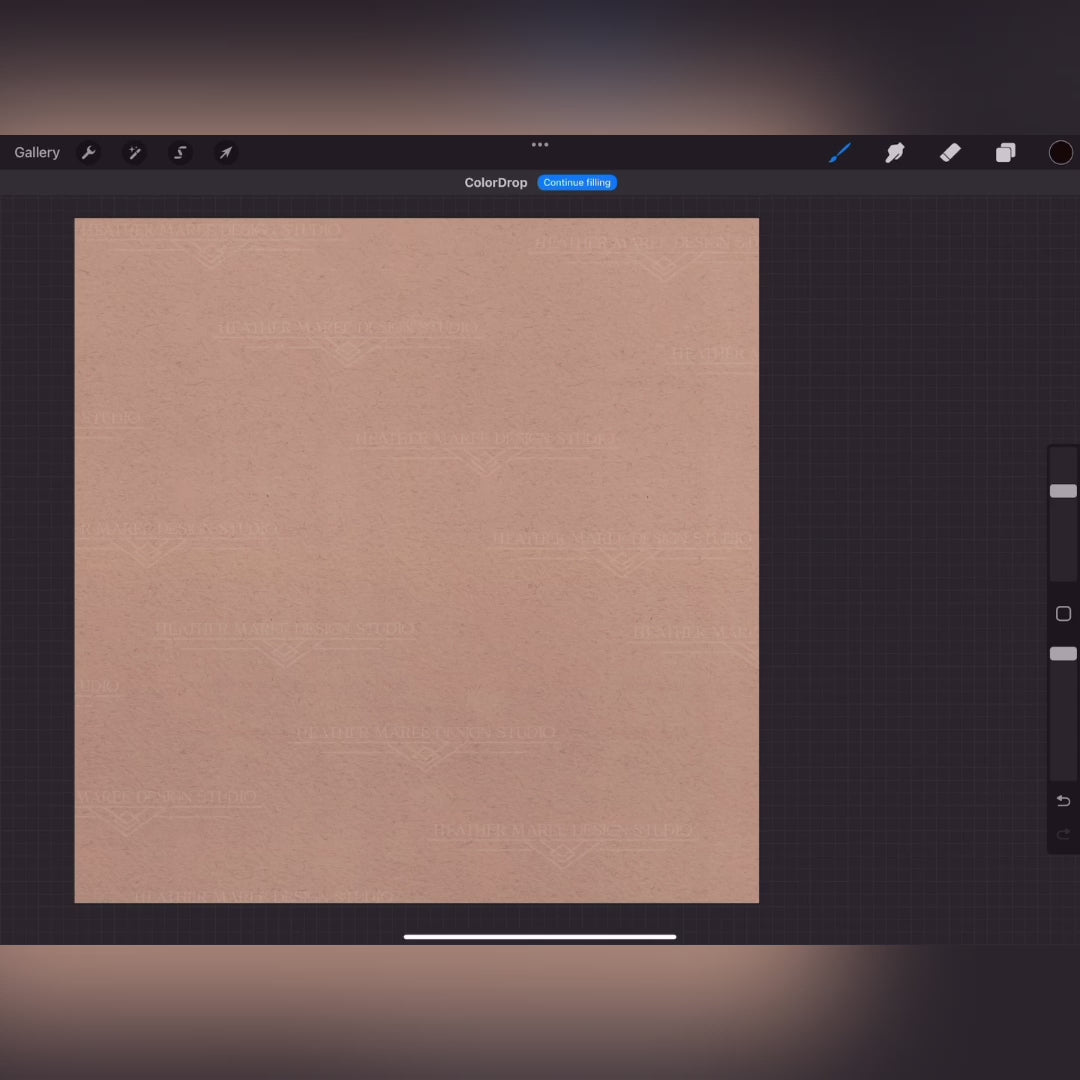
Task: Select the Smudge tool
Action: (895, 153)
